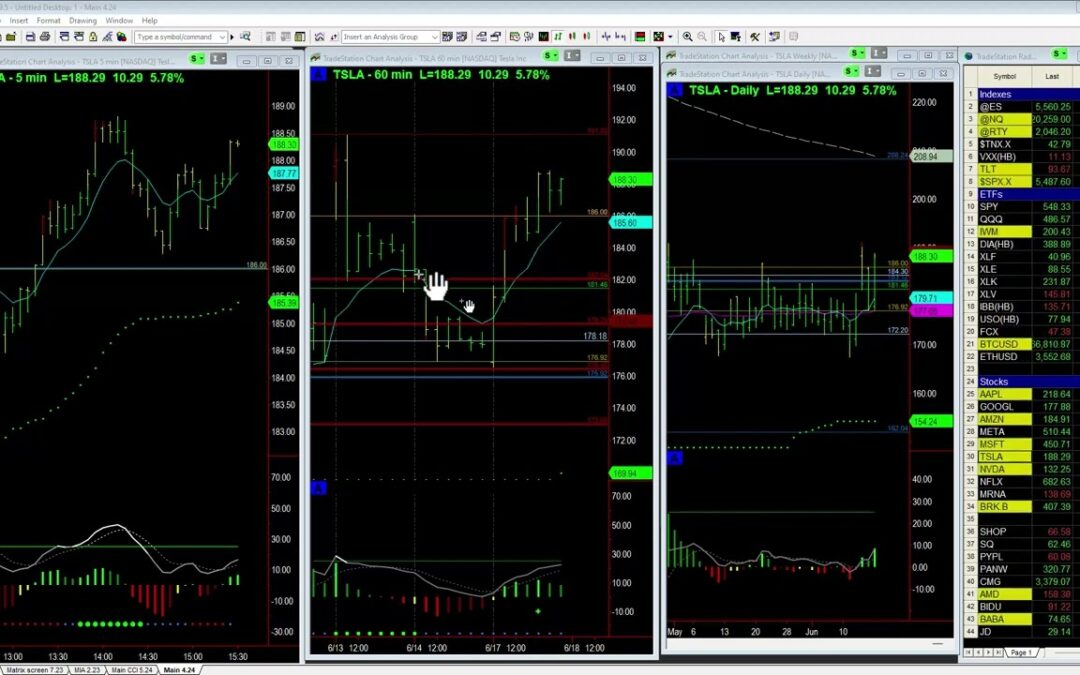Open the Window menu
The width and height of the screenshot is (1080, 675).
pyautogui.click(x=119, y=21)
